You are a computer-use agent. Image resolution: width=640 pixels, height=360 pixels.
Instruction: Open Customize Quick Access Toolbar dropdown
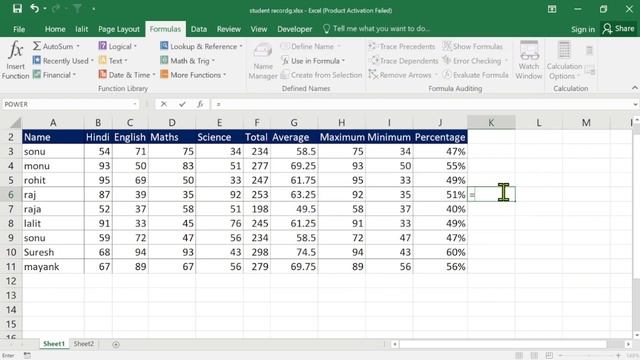click(x=93, y=9)
